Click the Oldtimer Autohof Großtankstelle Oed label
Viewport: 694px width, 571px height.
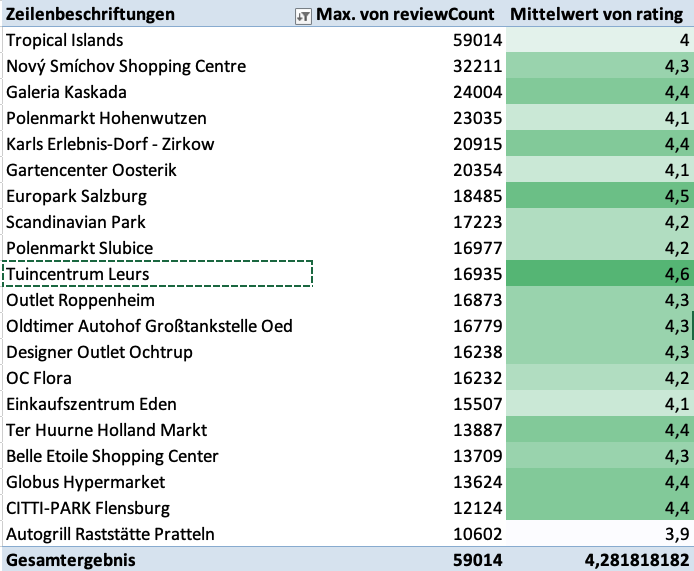(149, 326)
